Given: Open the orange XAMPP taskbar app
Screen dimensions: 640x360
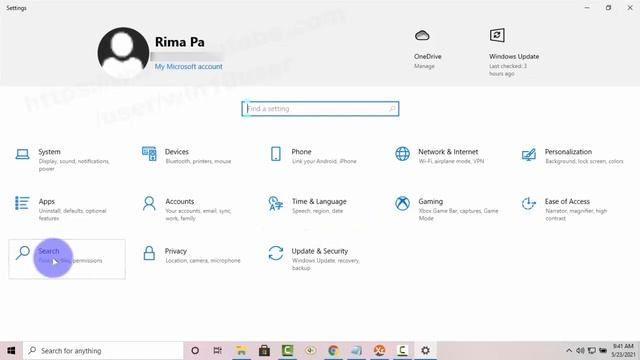Looking at the screenshot, I should click(x=380, y=351).
